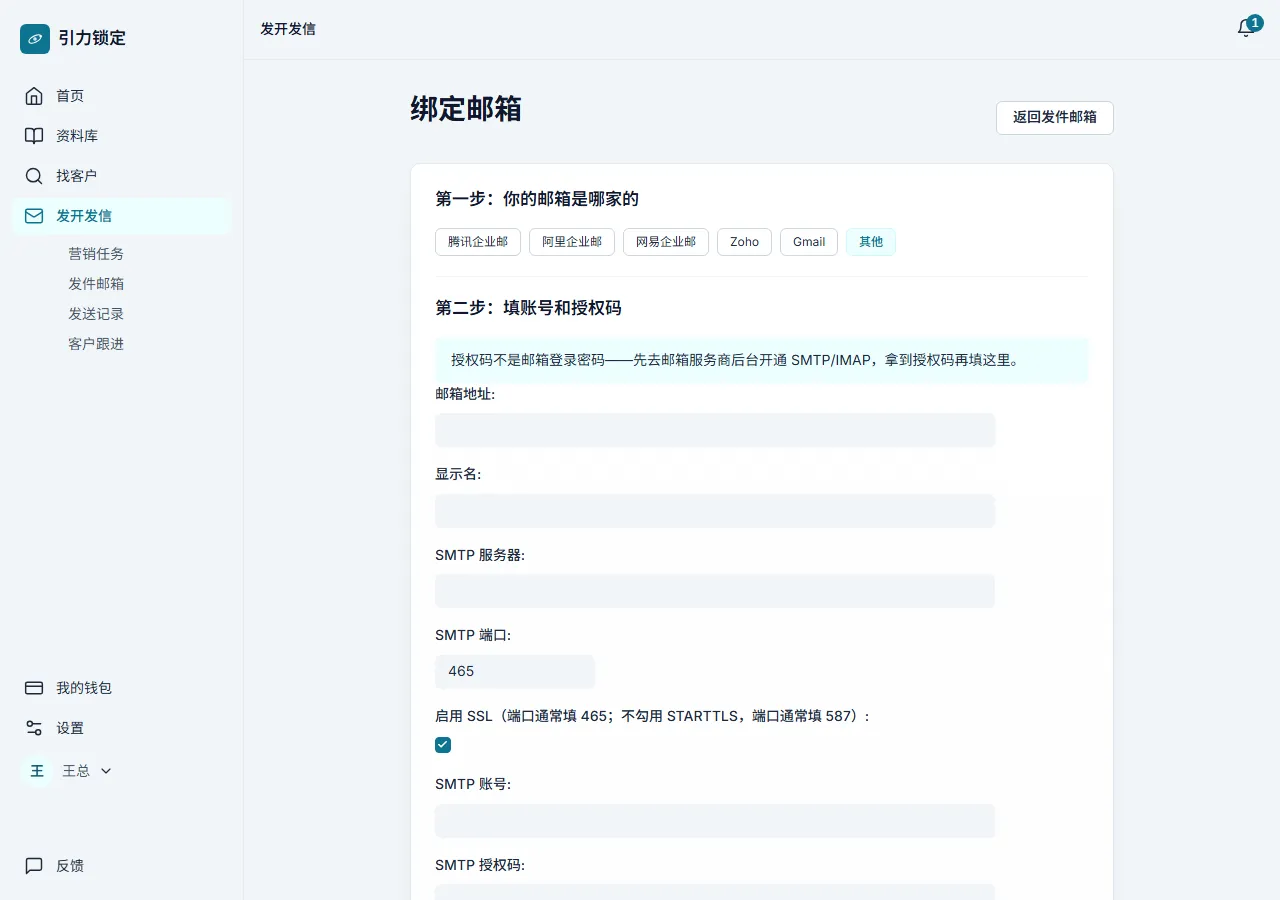Image resolution: width=1280 pixels, height=900 pixels.
Task: Open the 营销任务 submenu item
Action: click(96, 254)
